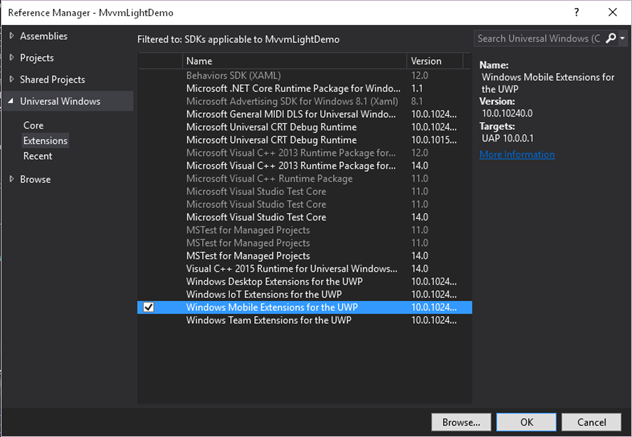This screenshot has width=632, height=437.
Task: Open the search options dropdown arrow
Action: pos(623,38)
